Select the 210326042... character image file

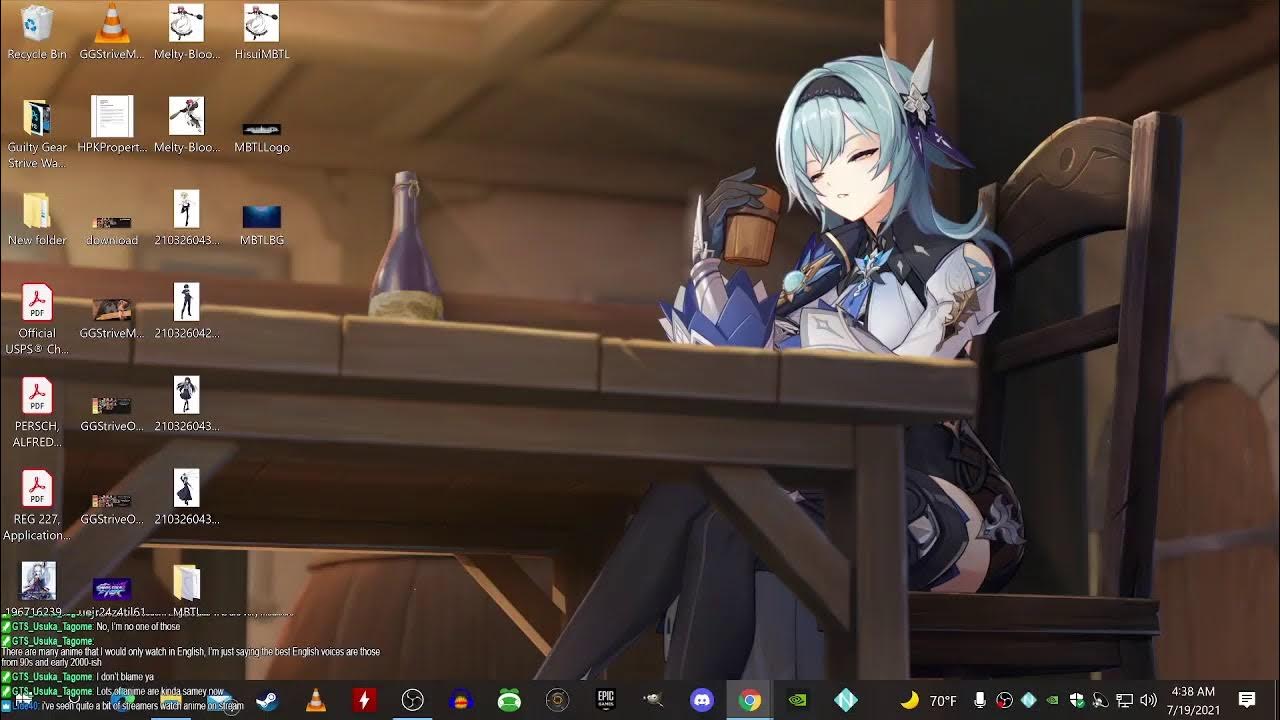187,312
